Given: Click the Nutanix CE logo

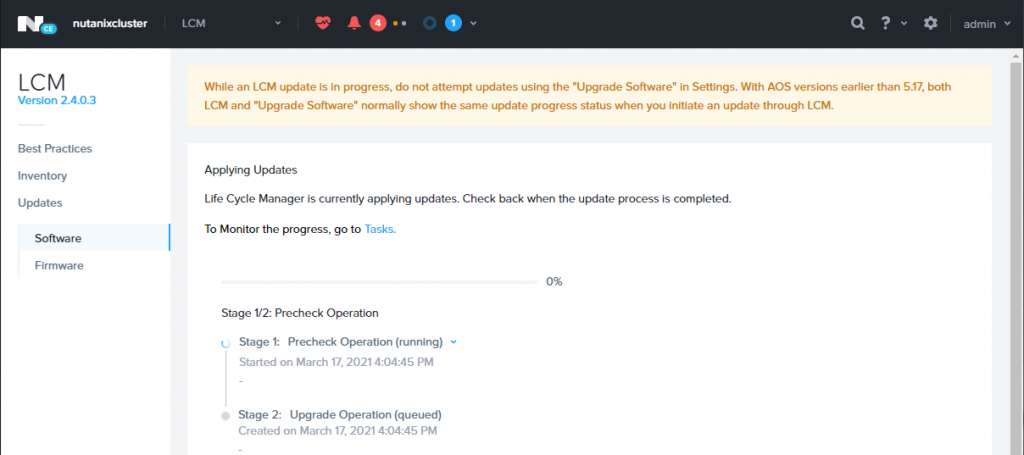Looking at the screenshot, I should 37,24.
